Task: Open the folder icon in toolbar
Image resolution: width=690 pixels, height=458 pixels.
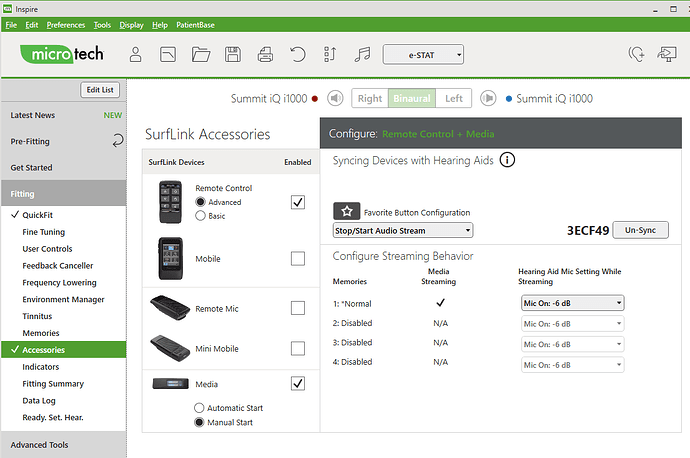Action: point(201,55)
